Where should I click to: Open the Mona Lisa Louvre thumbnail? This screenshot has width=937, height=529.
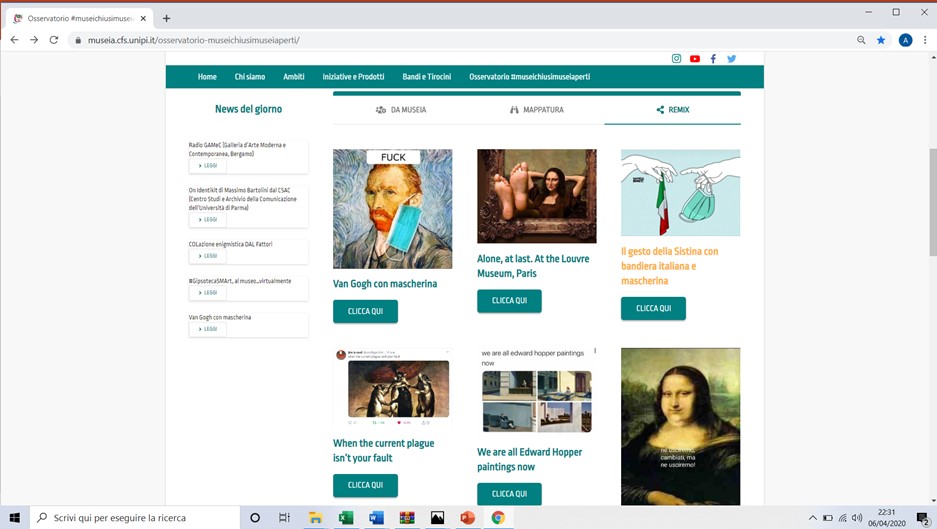(537, 196)
